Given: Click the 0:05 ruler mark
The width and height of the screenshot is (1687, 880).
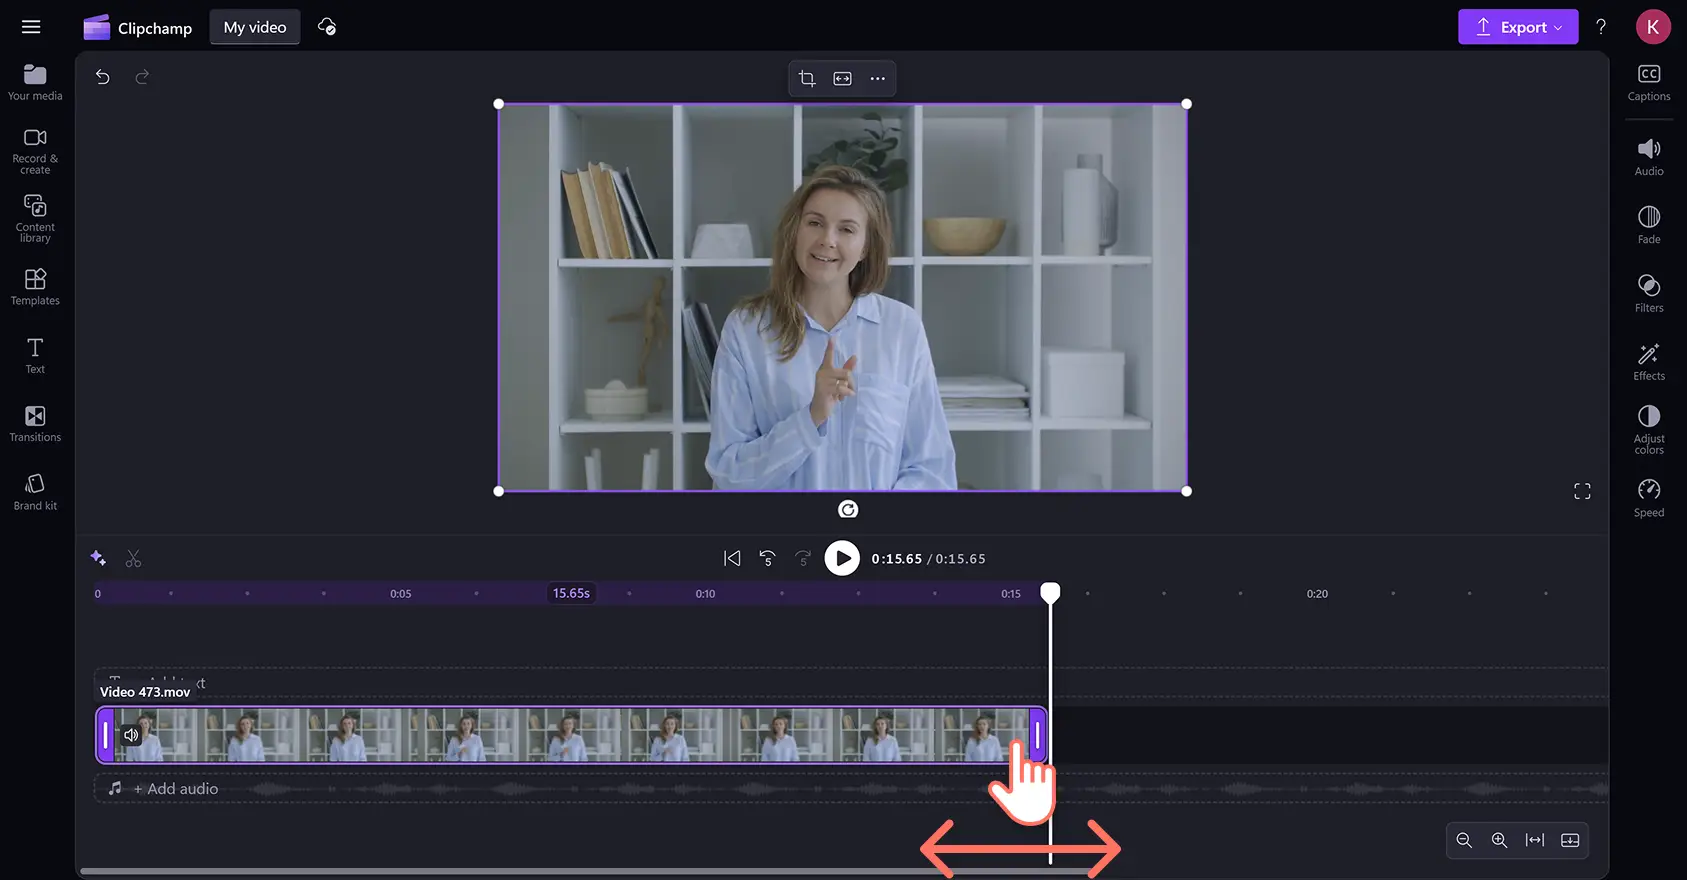Looking at the screenshot, I should (x=401, y=594).
